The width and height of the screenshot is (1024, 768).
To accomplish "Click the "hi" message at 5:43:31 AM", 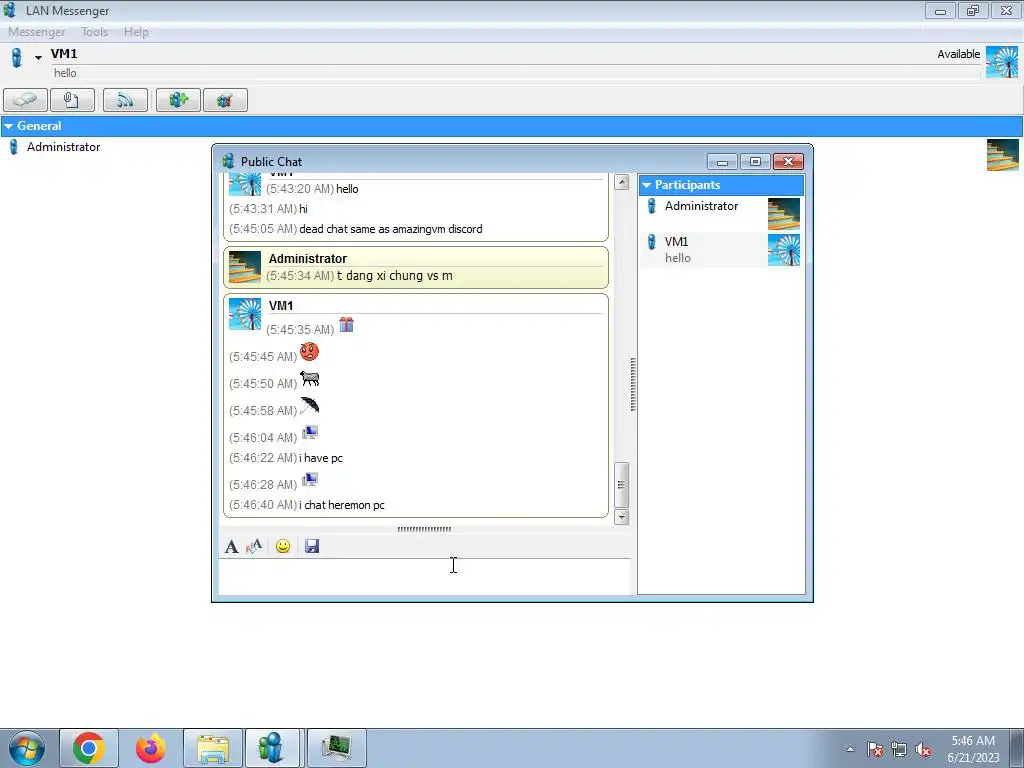I will pos(303,209).
